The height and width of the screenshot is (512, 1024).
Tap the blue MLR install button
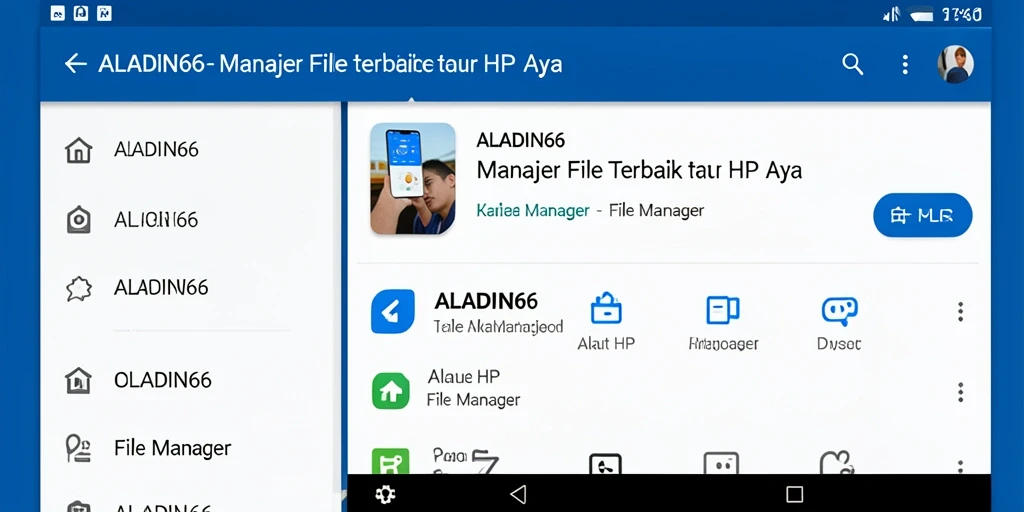coord(922,215)
